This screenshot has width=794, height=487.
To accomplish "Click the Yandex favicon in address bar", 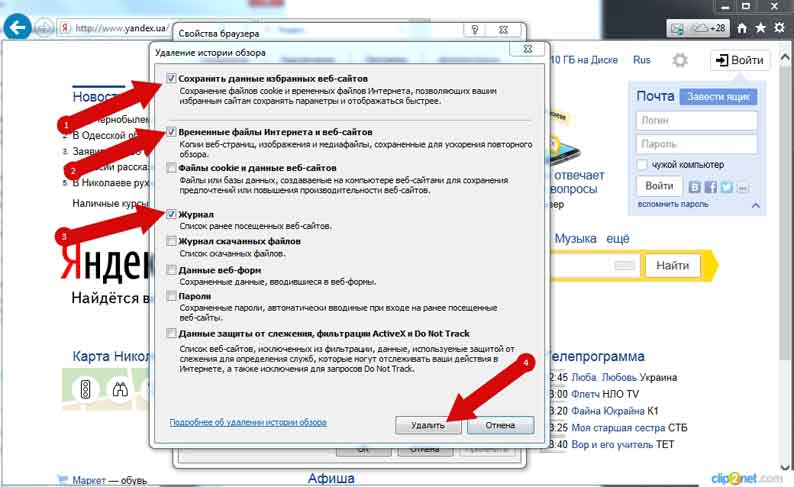I will [x=66, y=28].
